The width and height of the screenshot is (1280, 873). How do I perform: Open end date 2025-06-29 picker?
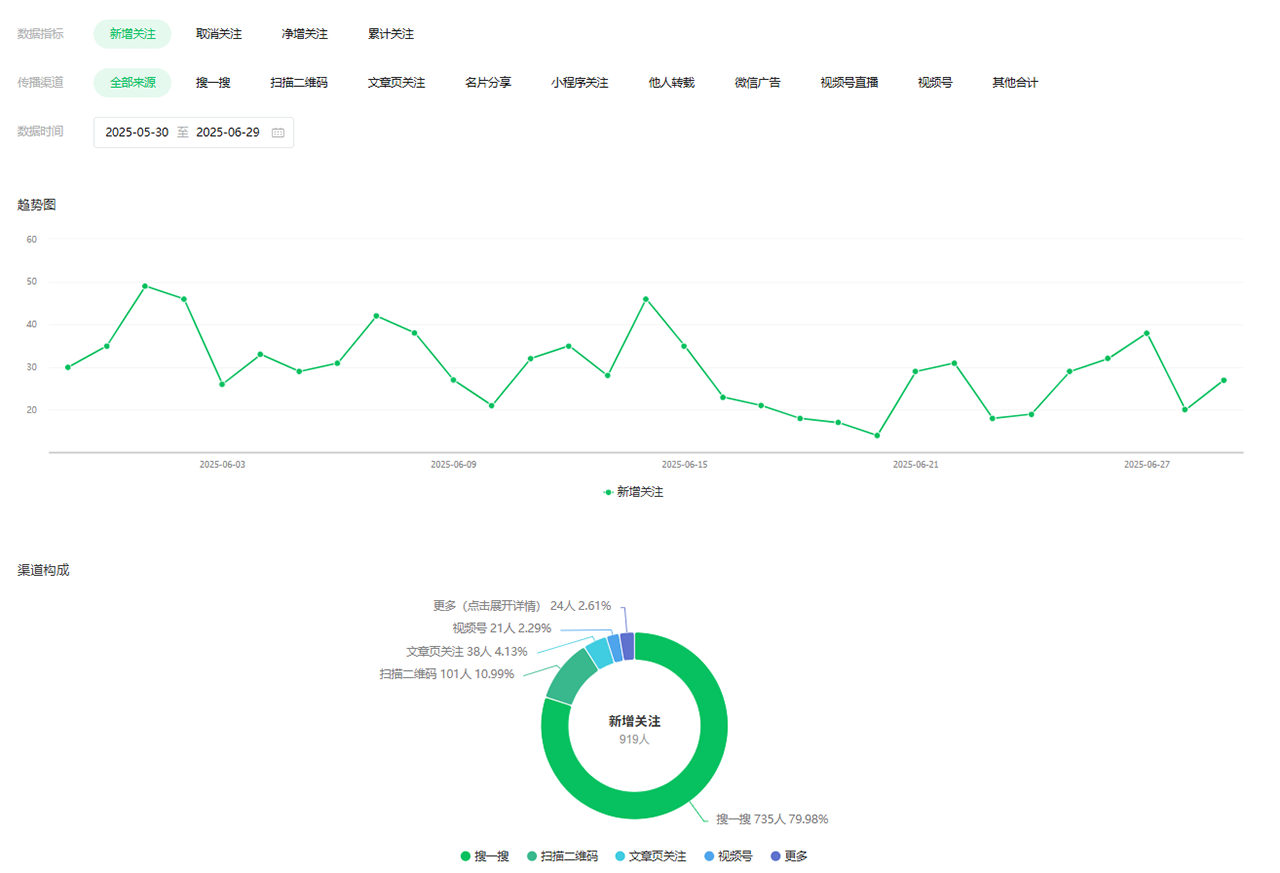pos(228,132)
